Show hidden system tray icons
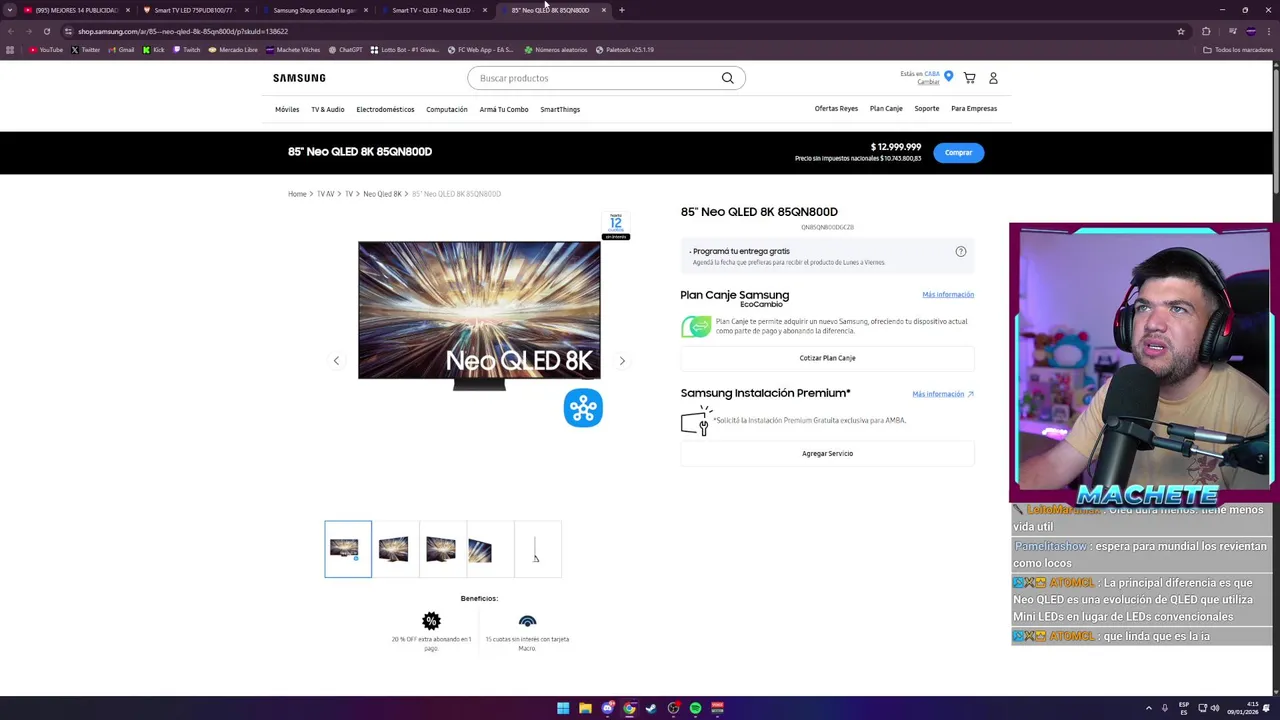Image resolution: width=1280 pixels, height=720 pixels. pyautogui.click(x=1148, y=708)
